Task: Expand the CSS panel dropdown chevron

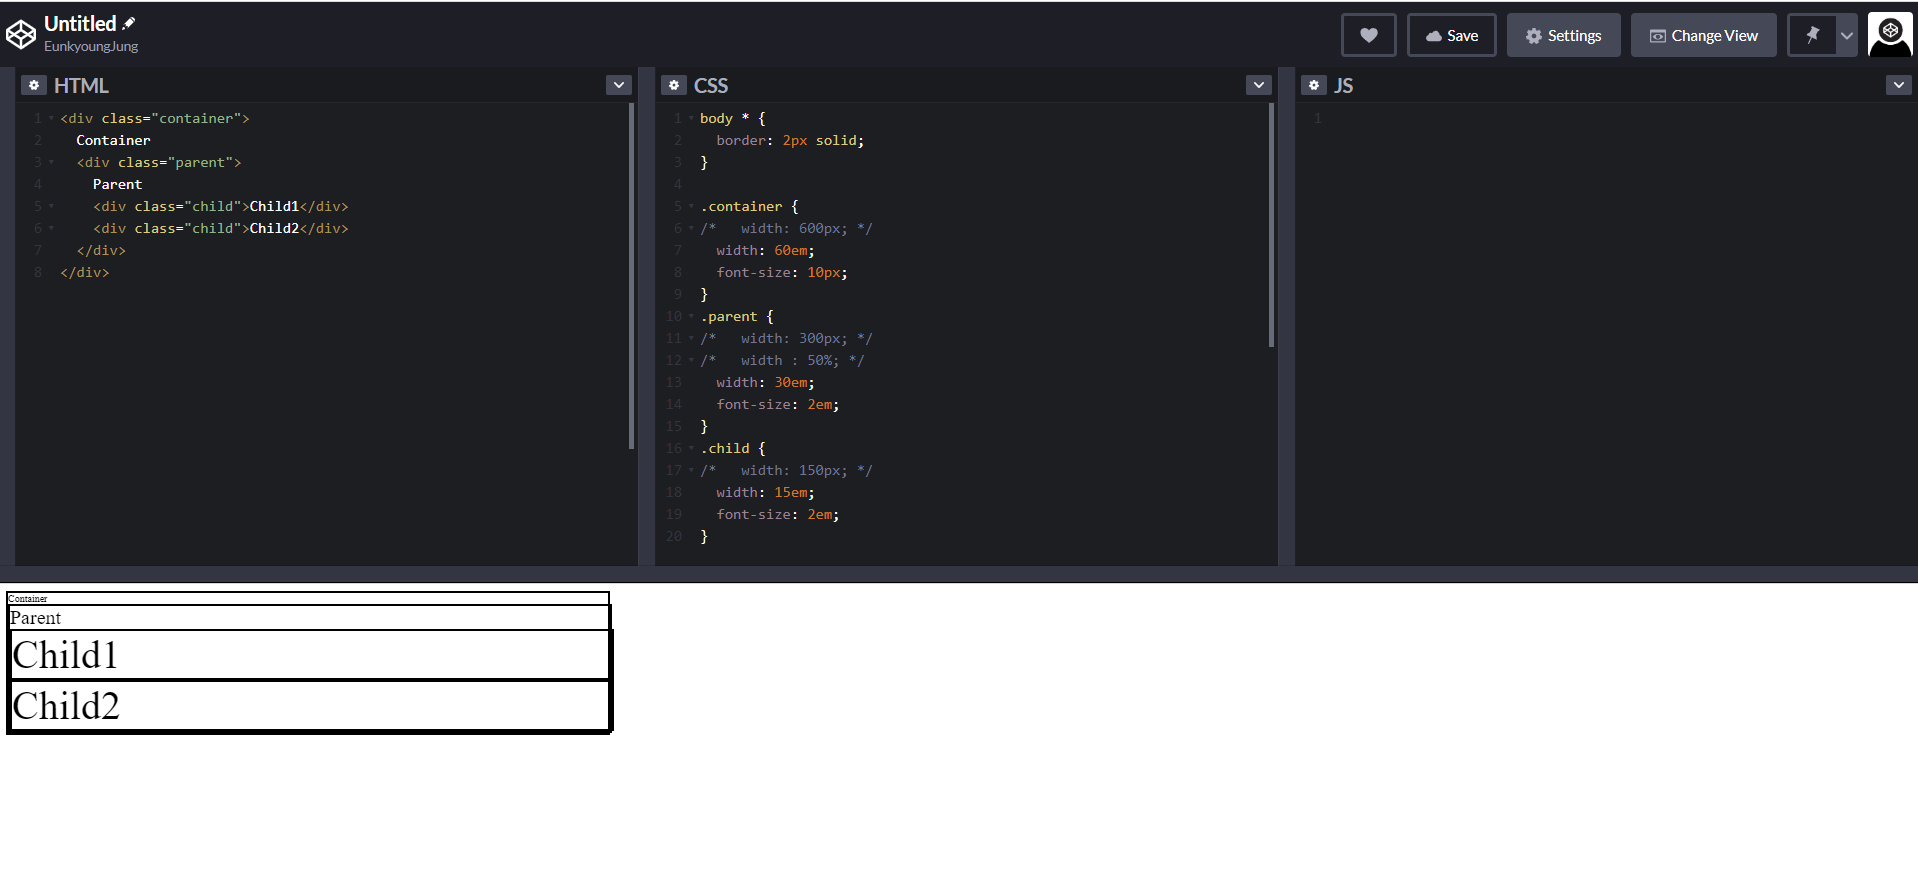Action: 1259,85
